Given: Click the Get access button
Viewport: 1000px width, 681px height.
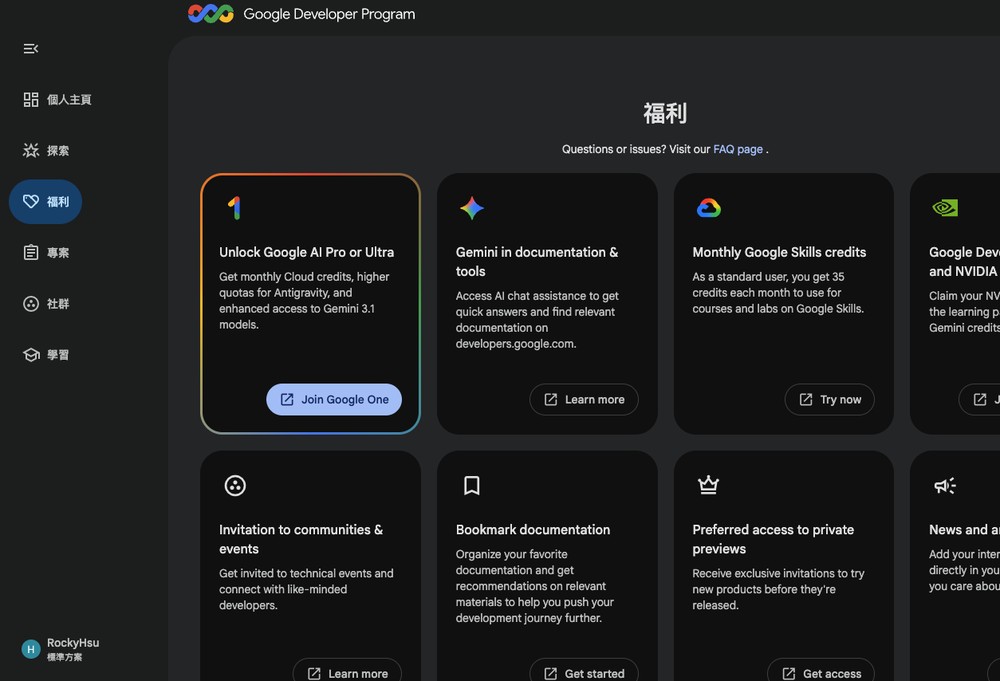Looking at the screenshot, I should (x=821, y=671).
